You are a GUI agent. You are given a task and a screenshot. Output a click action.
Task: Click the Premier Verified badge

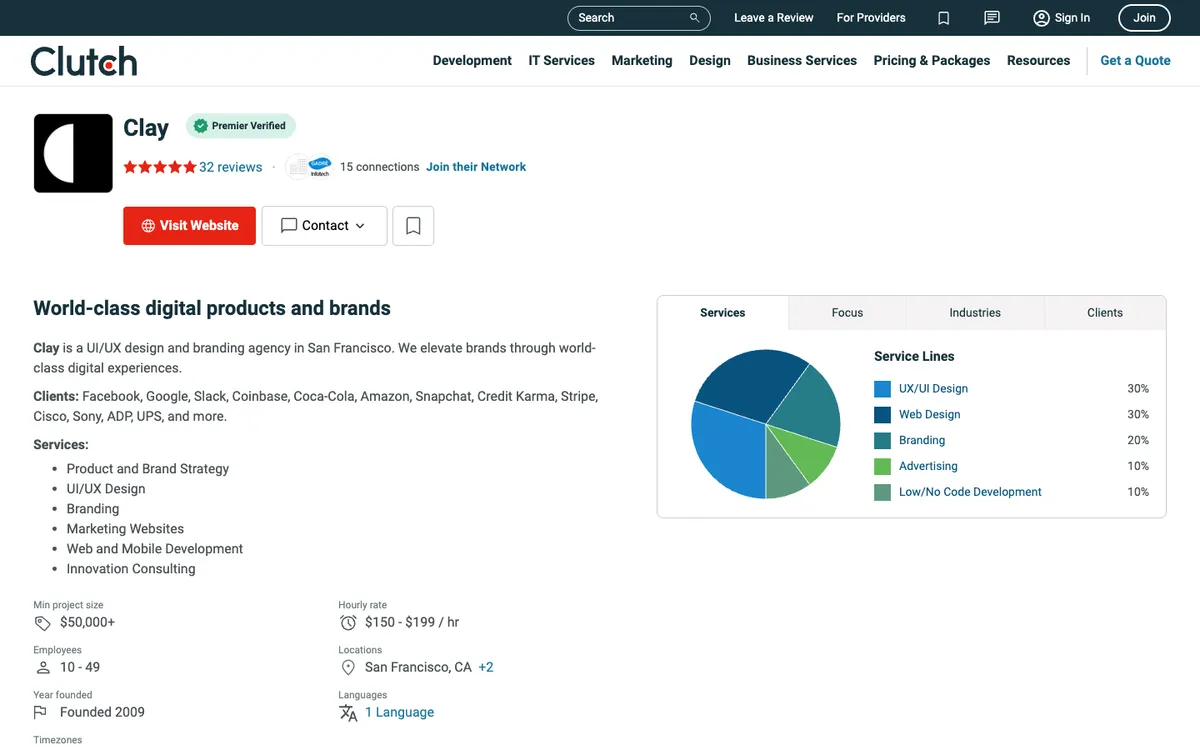(x=241, y=126)
